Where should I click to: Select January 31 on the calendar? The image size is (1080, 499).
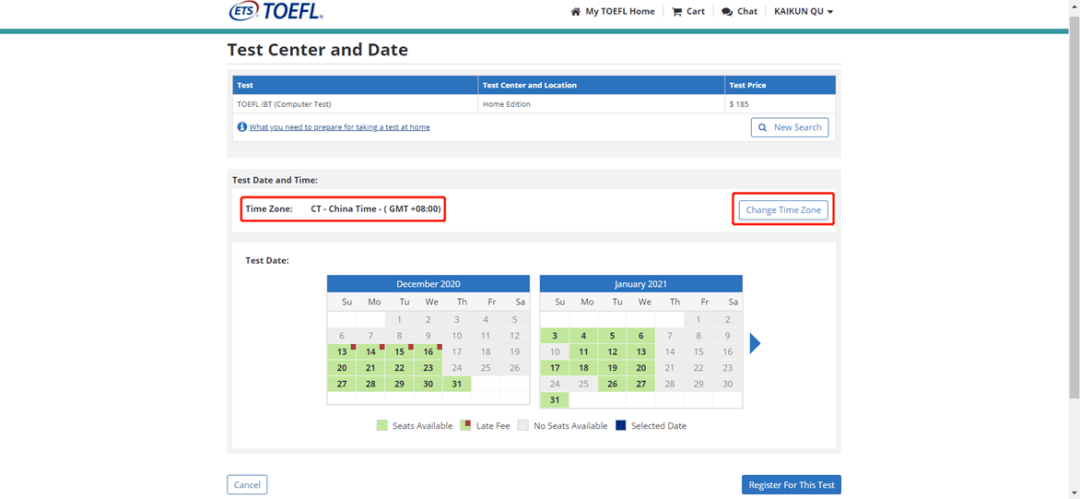(554, 400)
